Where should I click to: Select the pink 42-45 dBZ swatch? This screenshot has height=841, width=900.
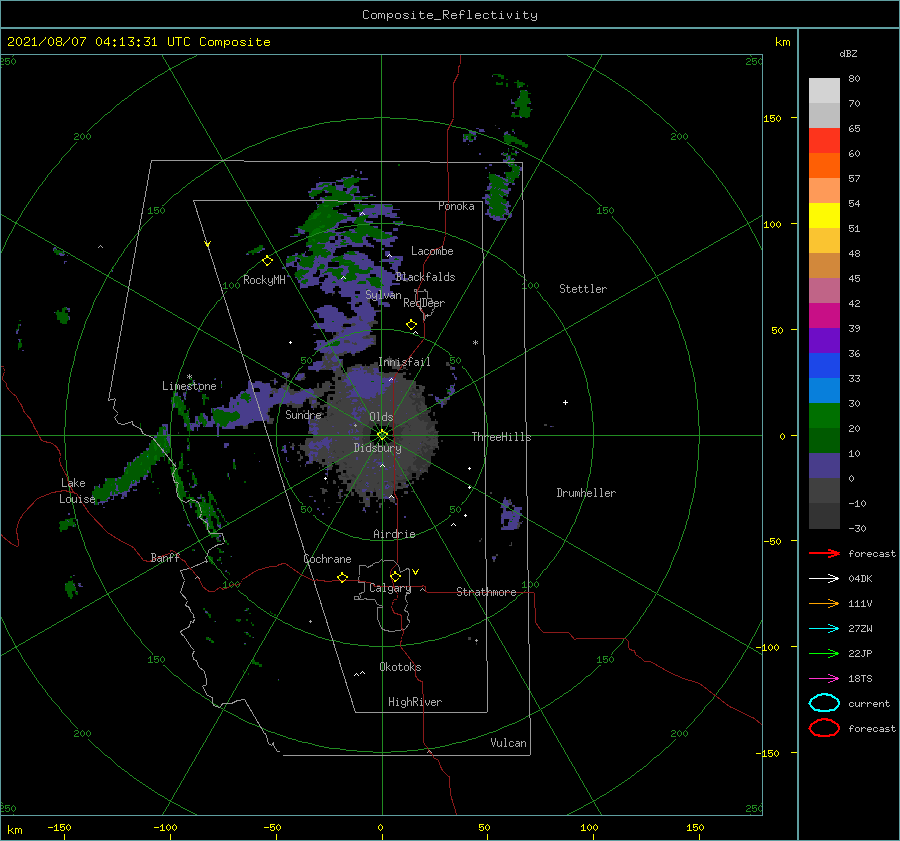824,290
